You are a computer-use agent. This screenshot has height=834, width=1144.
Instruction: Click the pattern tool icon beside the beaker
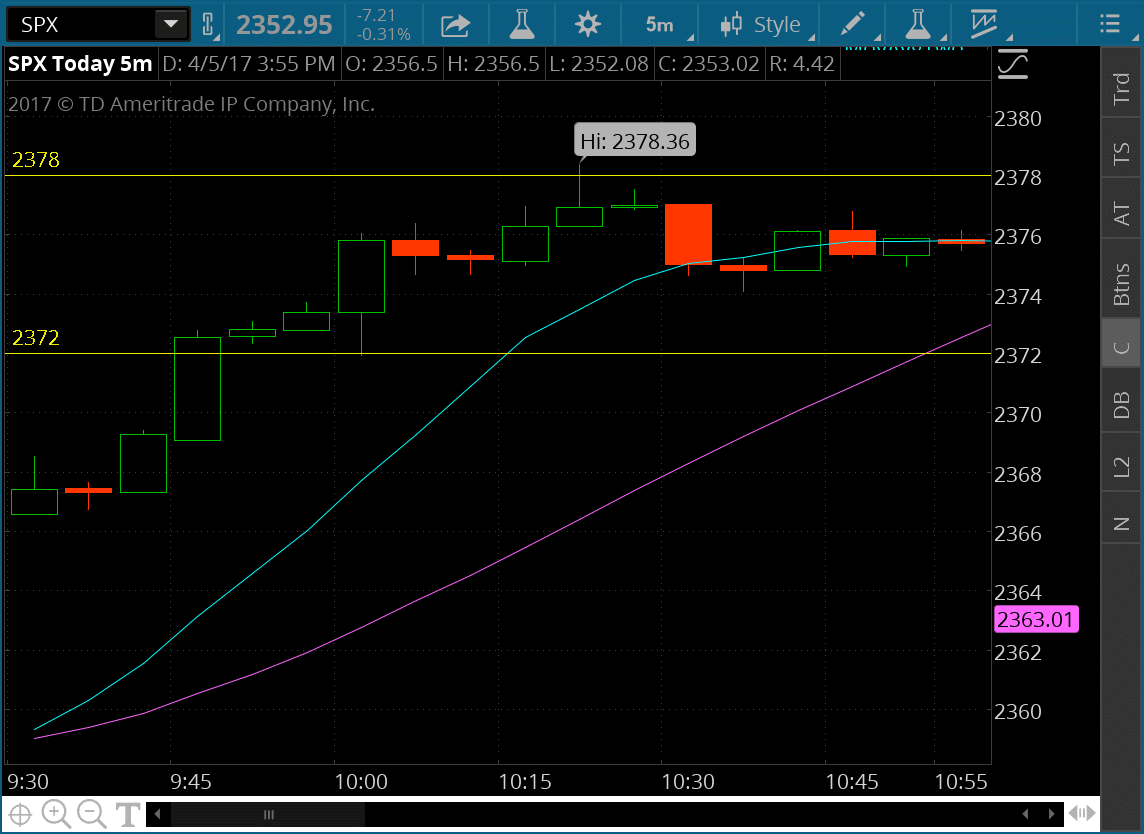985,24
